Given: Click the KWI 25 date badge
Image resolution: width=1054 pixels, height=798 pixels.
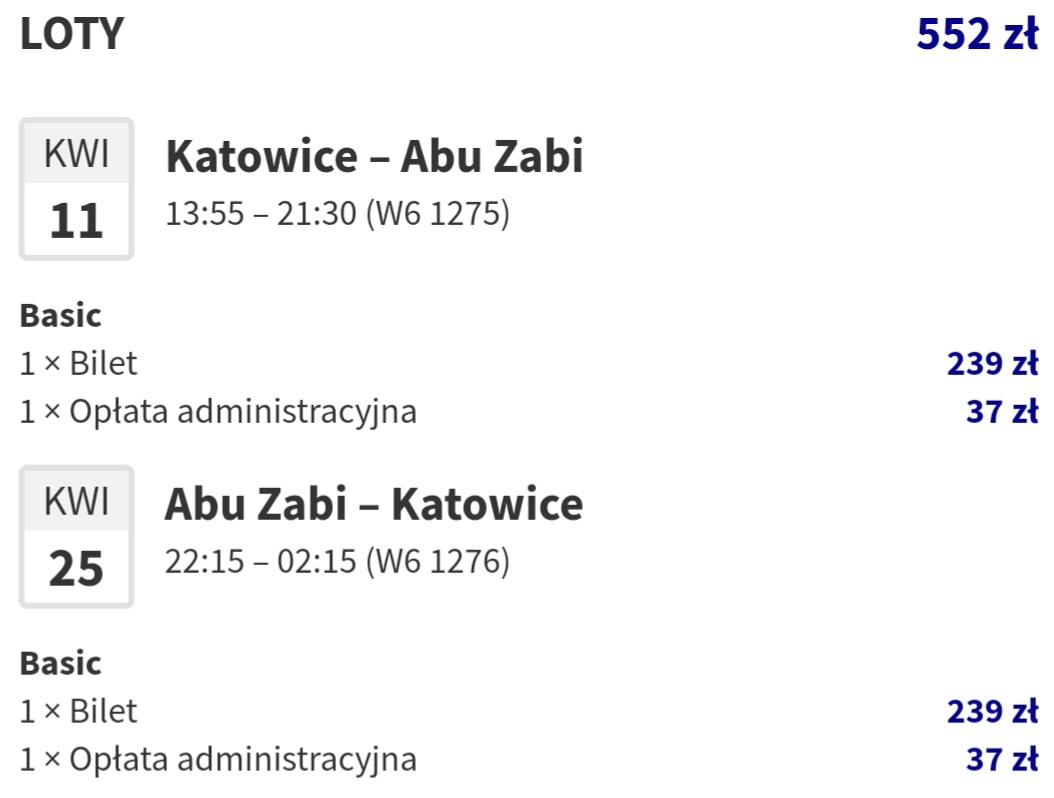Looking at the screenshot, I should (x=77, y=536).
